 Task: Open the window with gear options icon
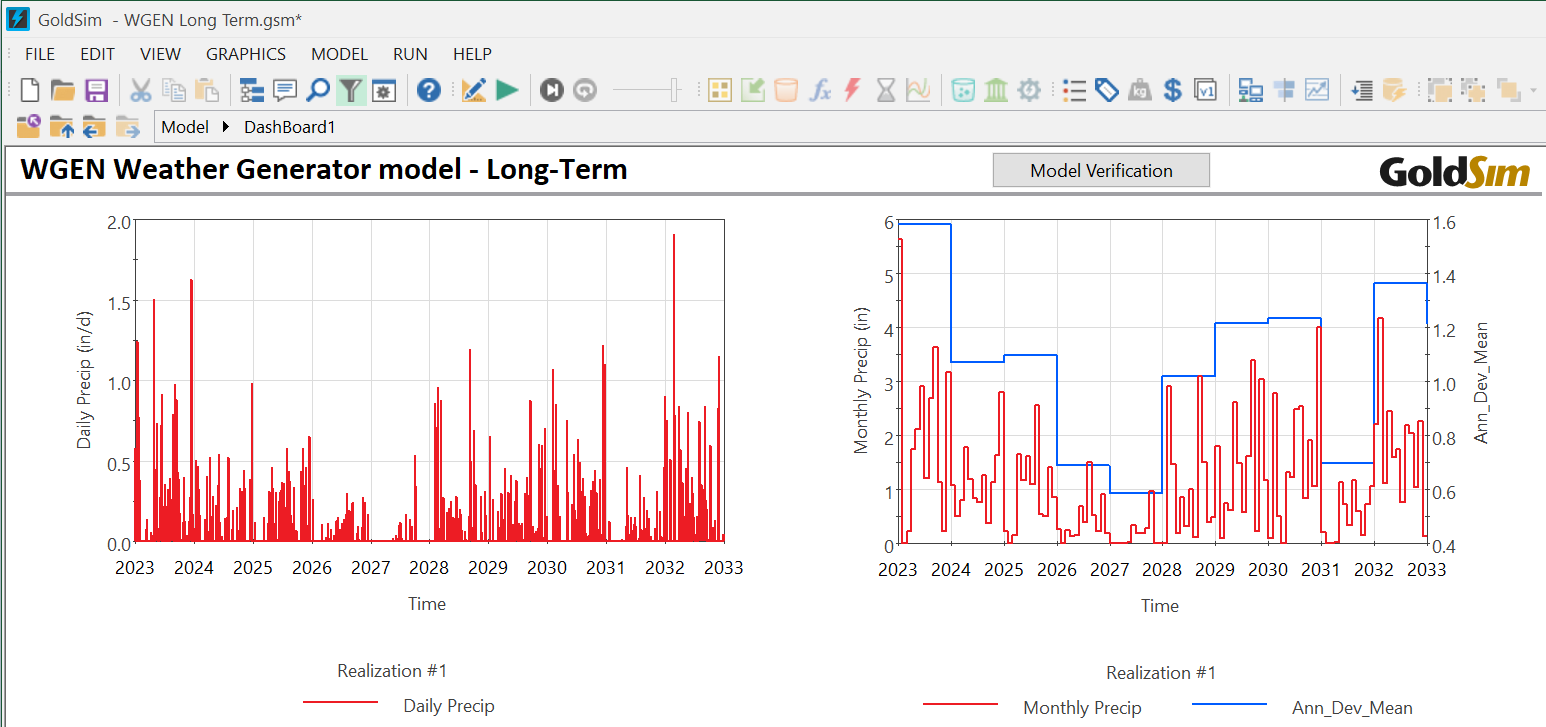pos(384,90)
